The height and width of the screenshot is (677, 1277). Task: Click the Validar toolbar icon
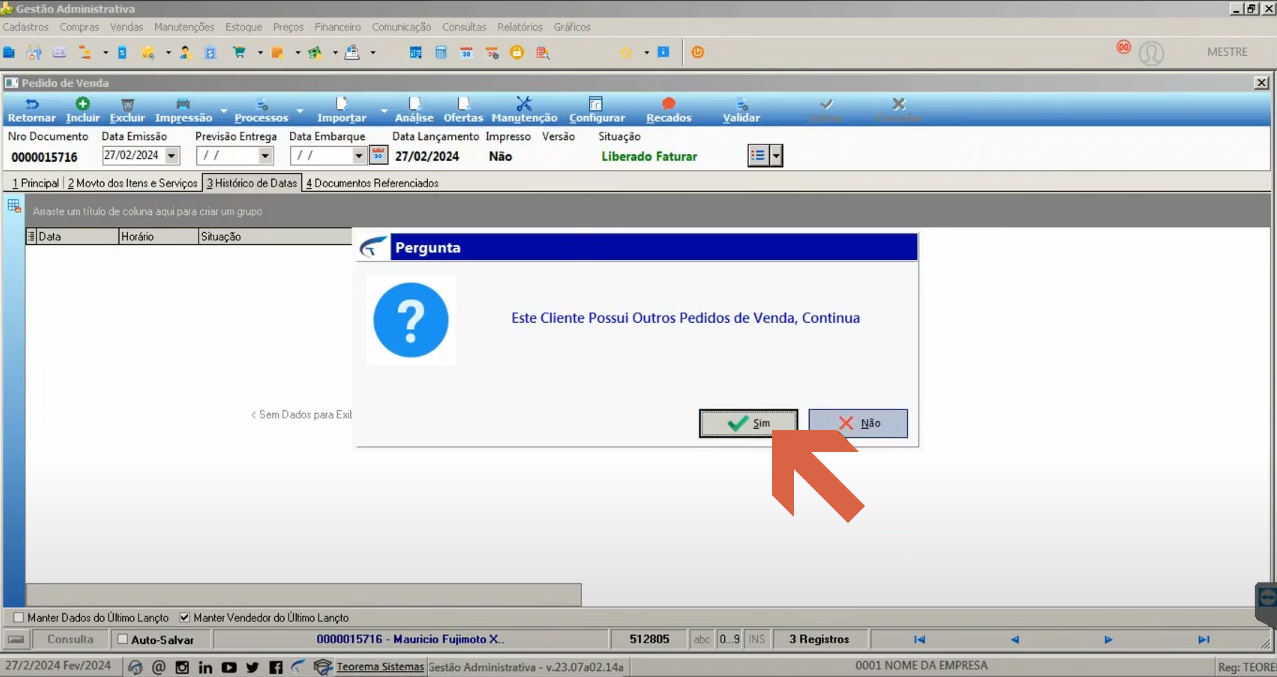point(742,104)
